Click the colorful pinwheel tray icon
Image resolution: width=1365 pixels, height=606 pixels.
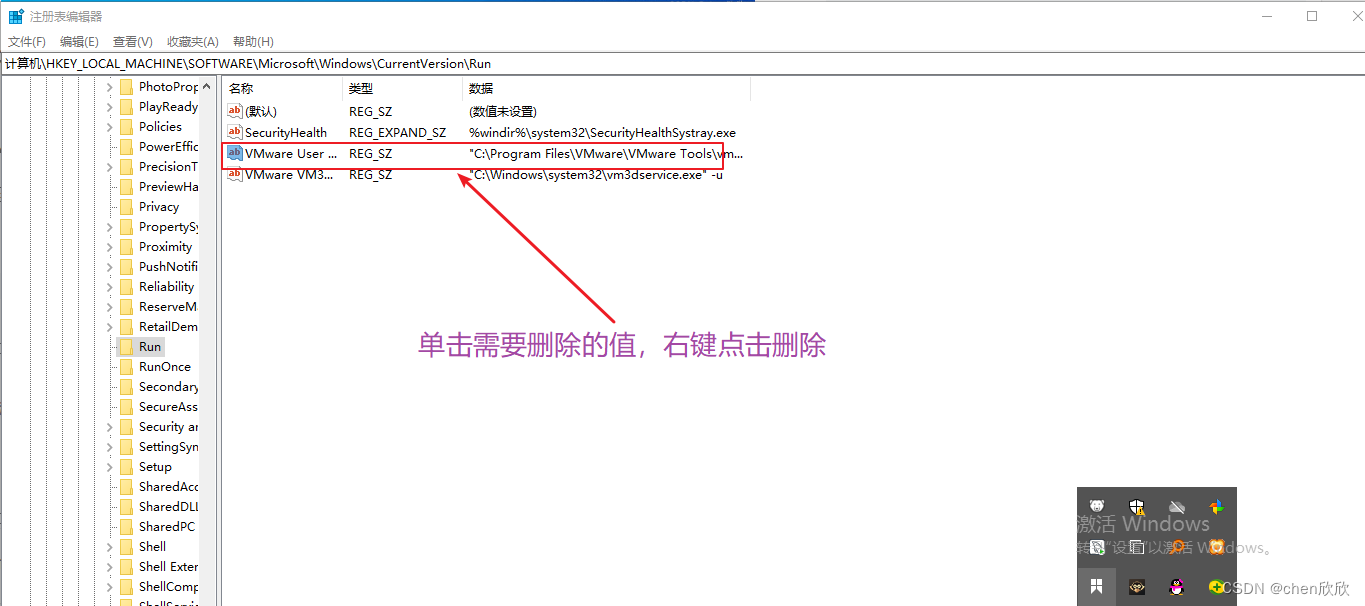[x=1216, y=507]
